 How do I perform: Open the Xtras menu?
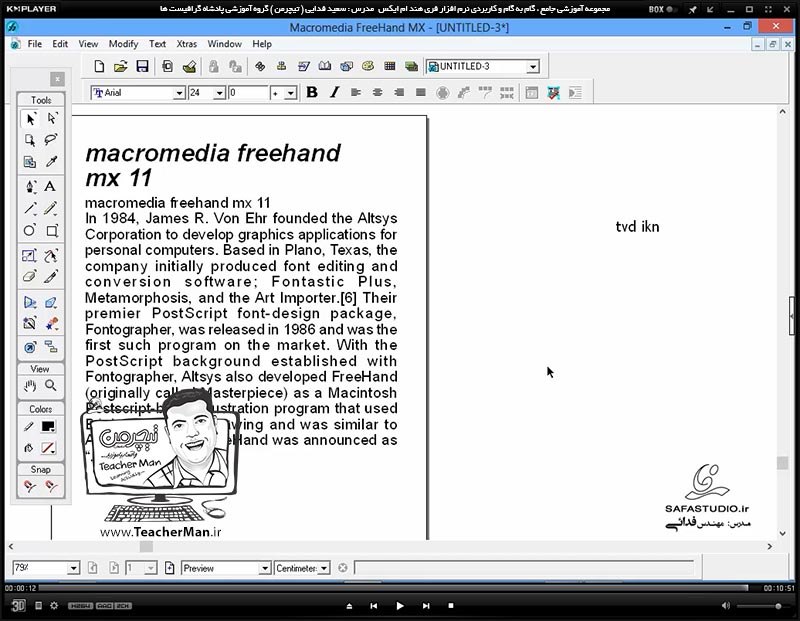pyautogui.click(x=187, y=44)
